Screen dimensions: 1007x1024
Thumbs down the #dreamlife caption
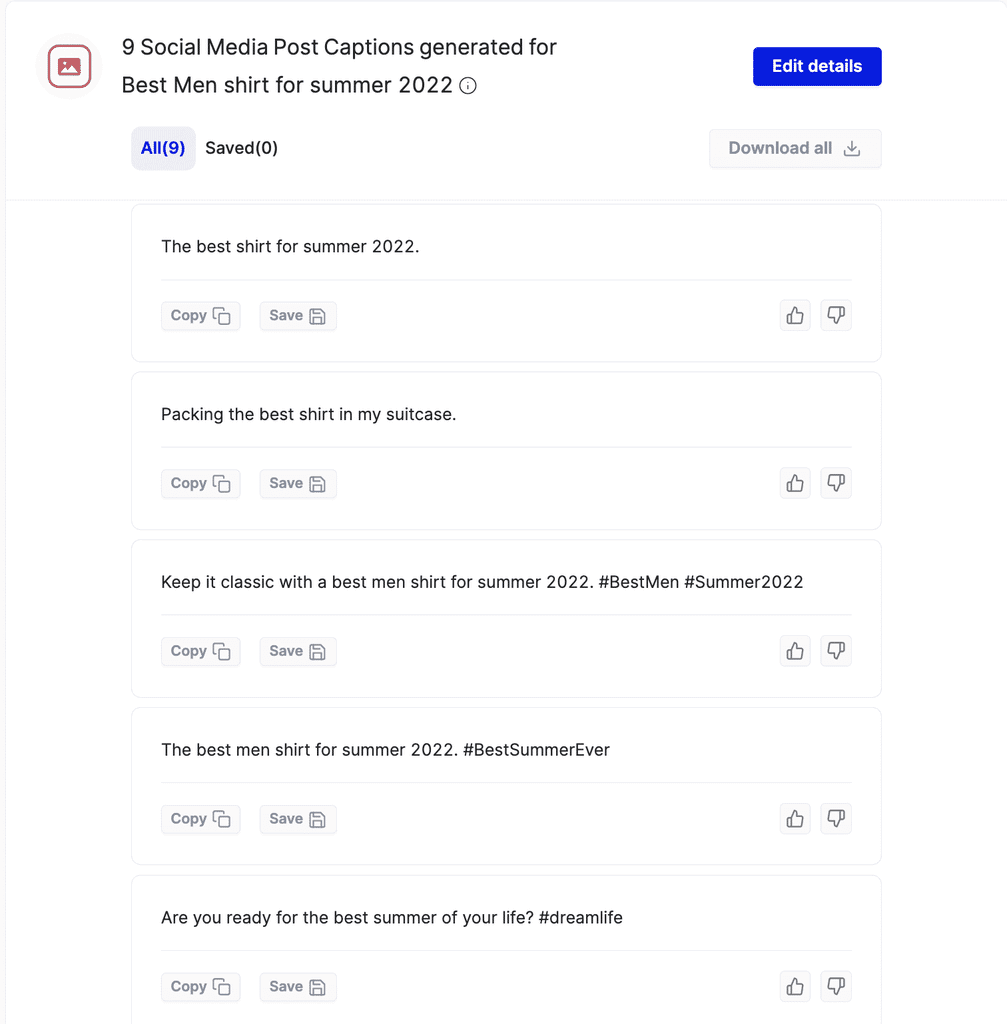coord(836,987)
